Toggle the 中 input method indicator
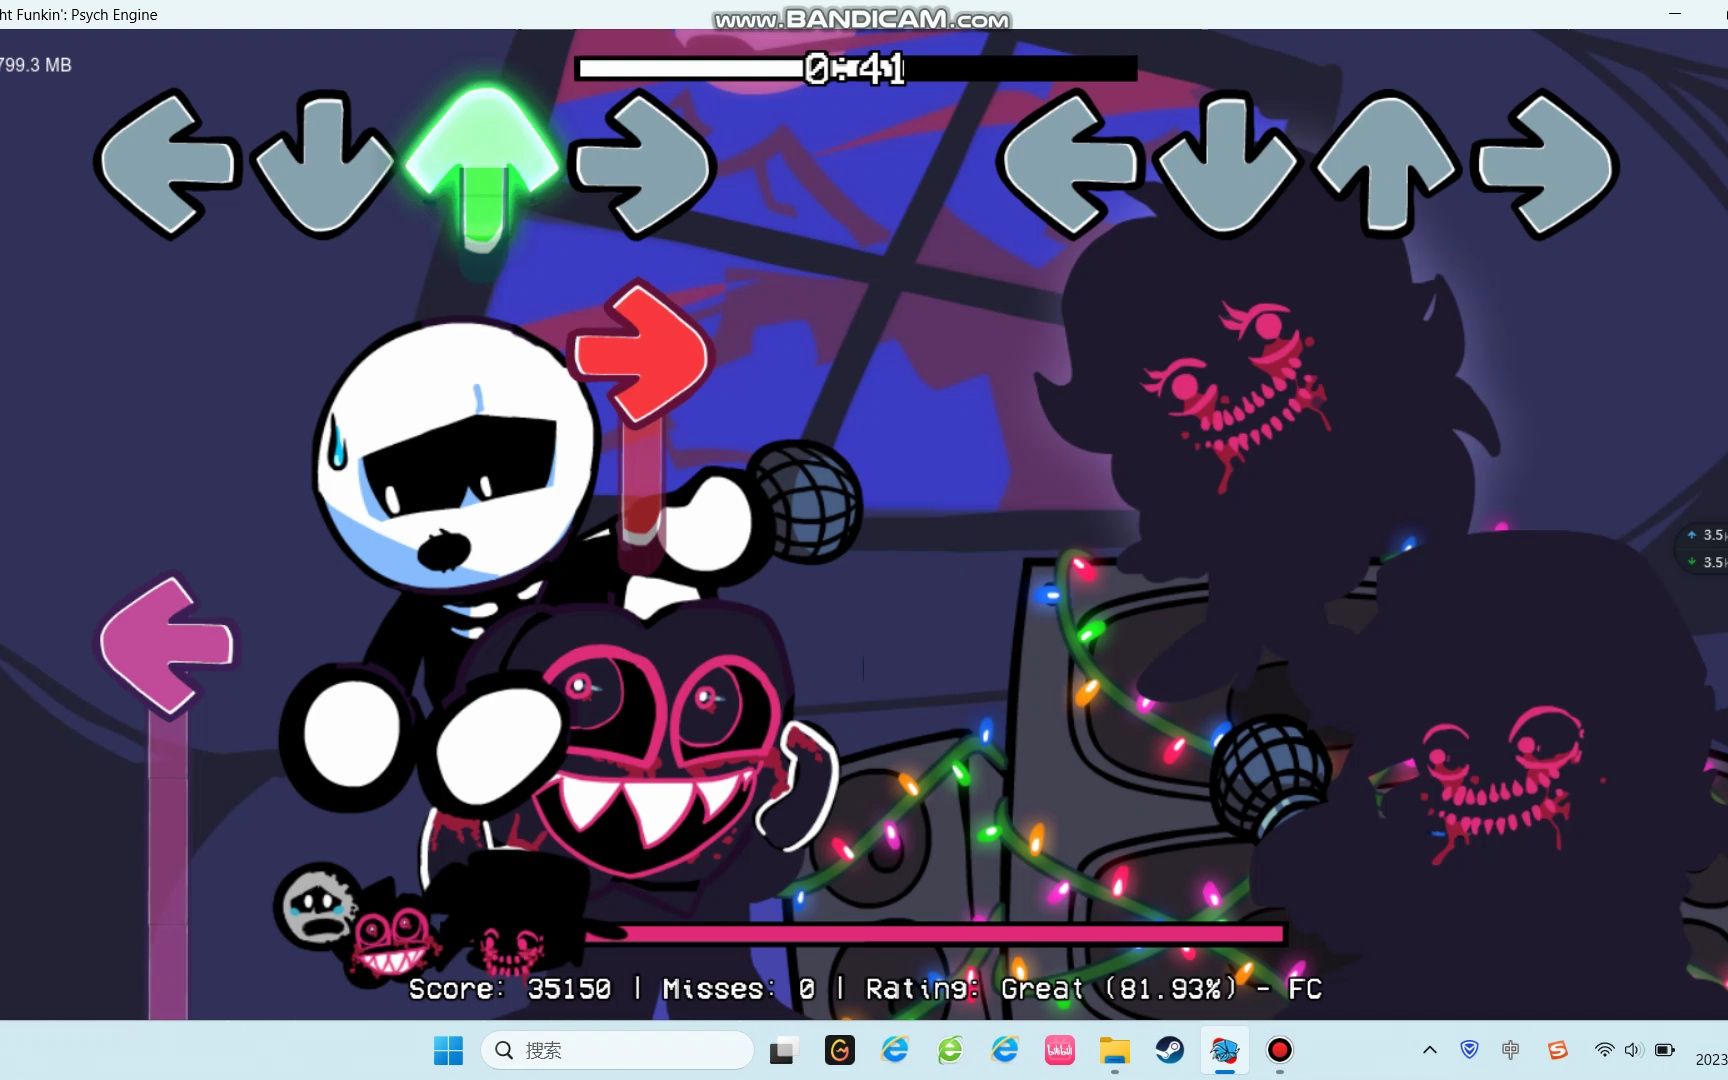Image resolution: width=1728 pixels, height=1080 pixels. tap(1510, 1050)
